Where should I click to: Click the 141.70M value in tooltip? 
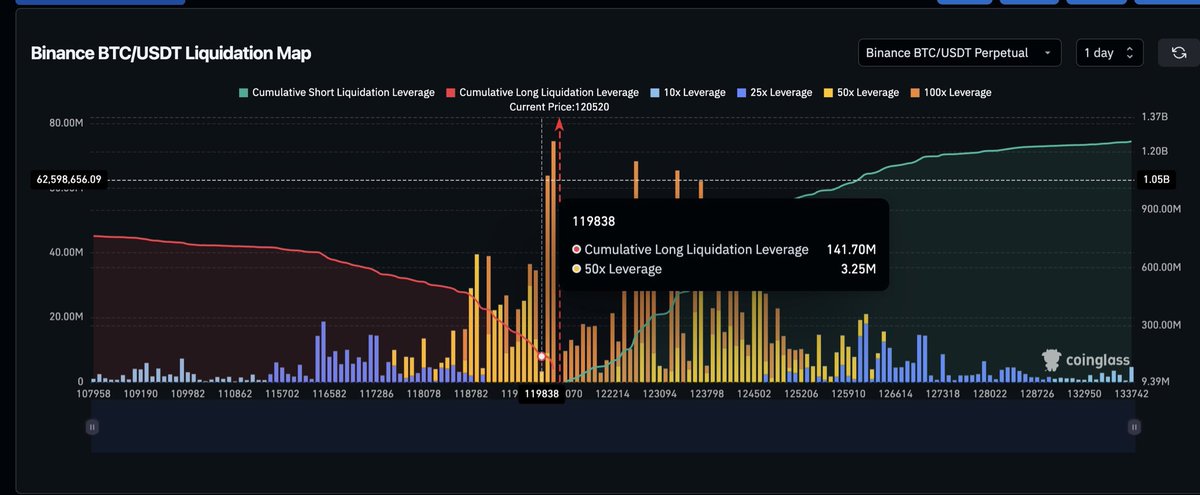pyautogui.click(x=851, y=249)
